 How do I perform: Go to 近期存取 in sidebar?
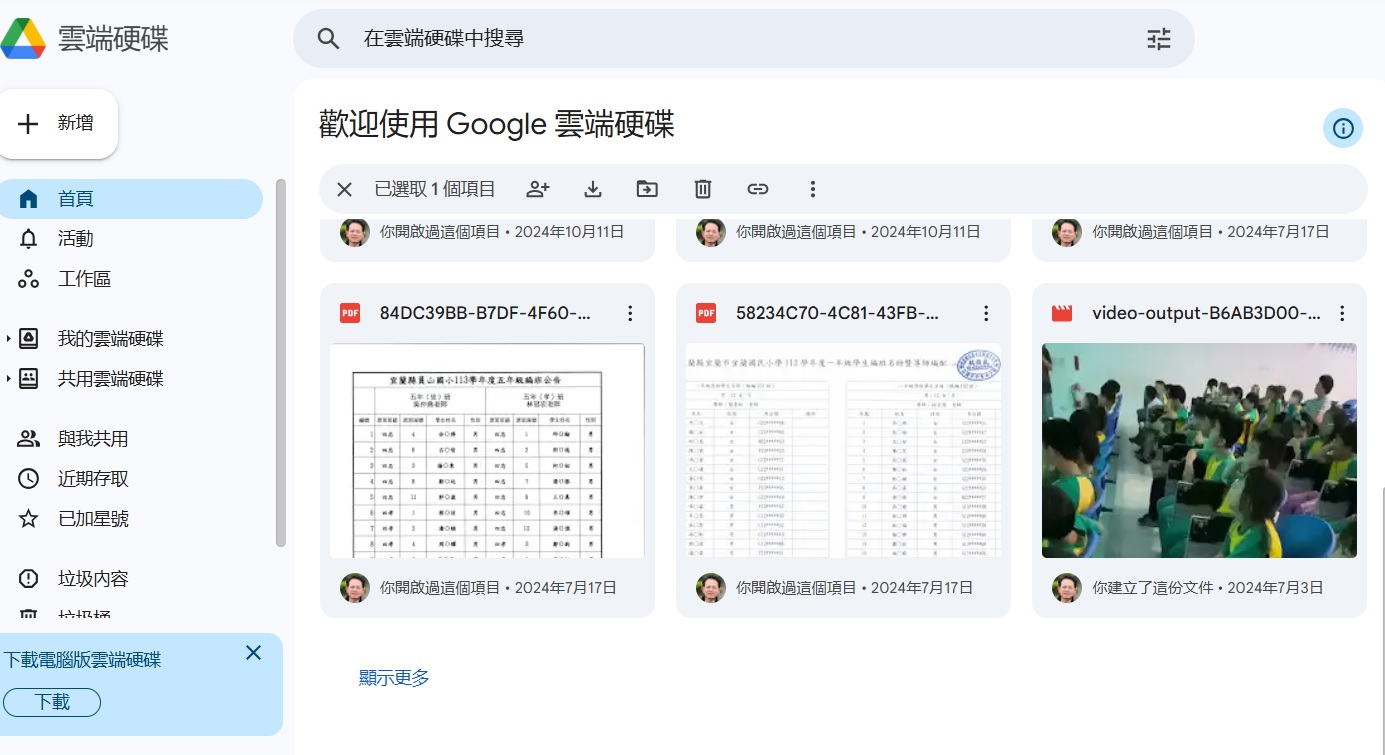point(93,479)
